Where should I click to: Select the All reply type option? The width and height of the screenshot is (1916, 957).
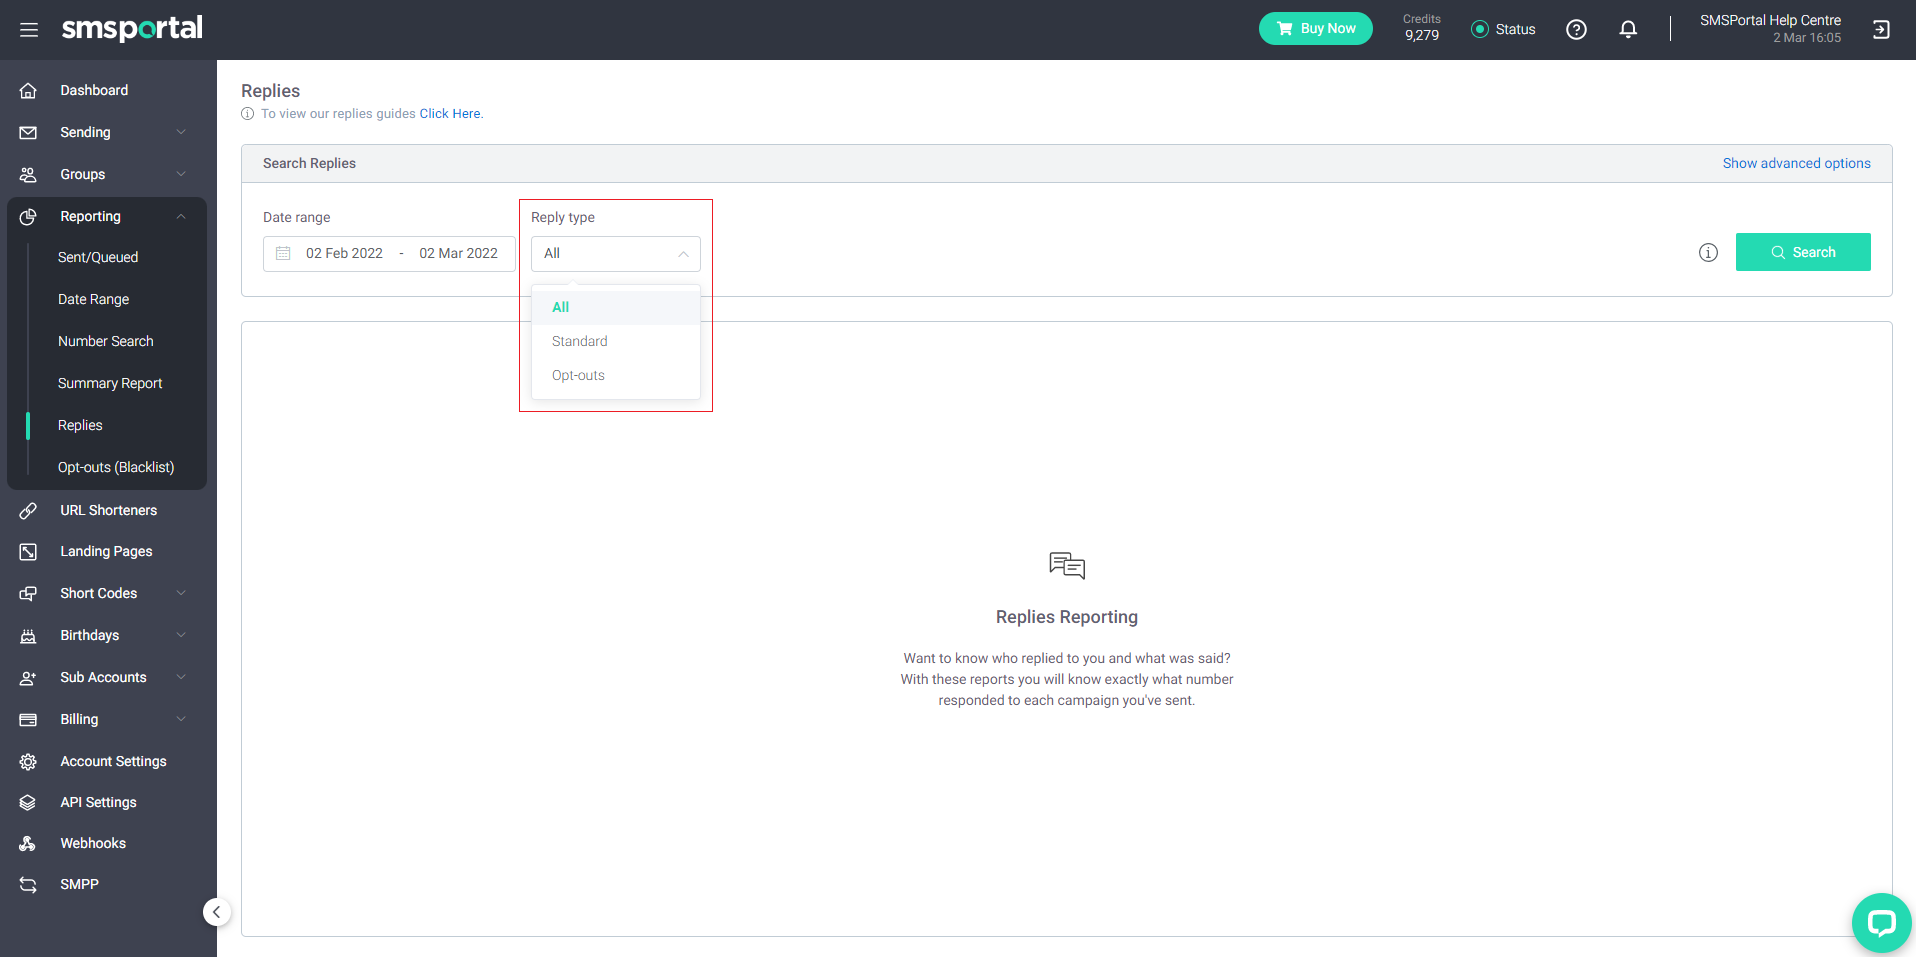click(x=615, y=307)
